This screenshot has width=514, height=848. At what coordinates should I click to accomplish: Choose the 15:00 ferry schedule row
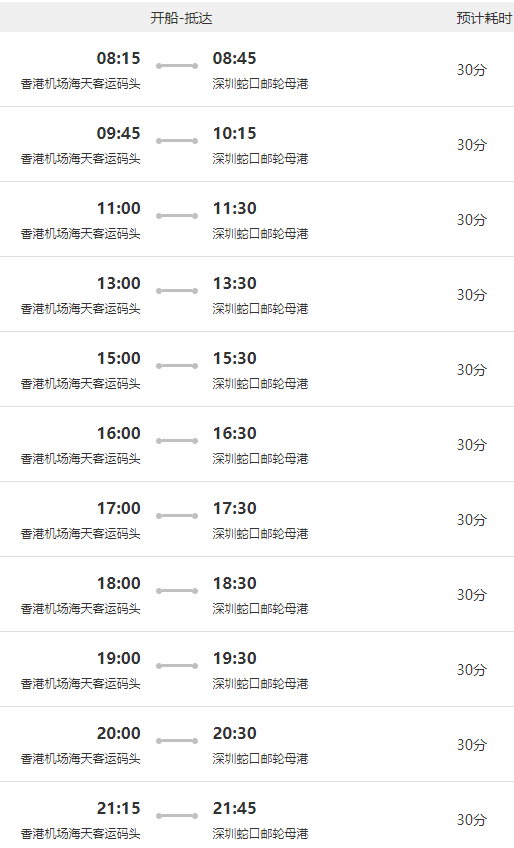[x=257, y=369]
